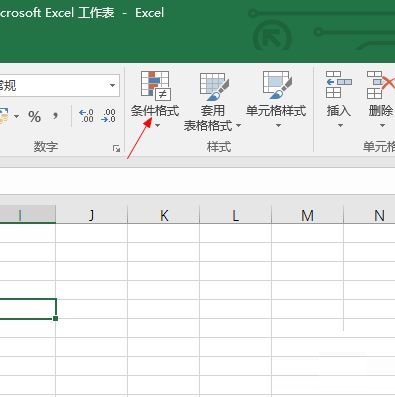The height and width of the screenshot is (397, 395).
Task: Expand the 套用表格格式 dropdown arrow
Action: point(238,126)
